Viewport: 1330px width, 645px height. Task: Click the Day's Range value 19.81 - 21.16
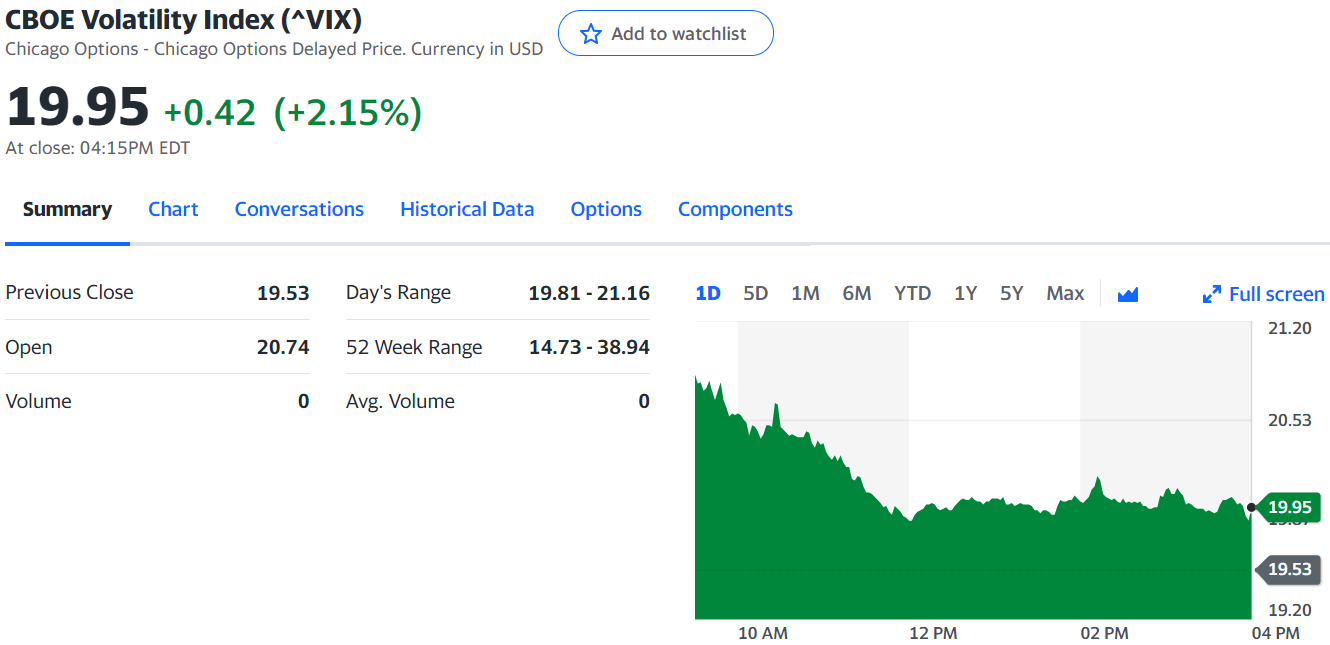589,293
